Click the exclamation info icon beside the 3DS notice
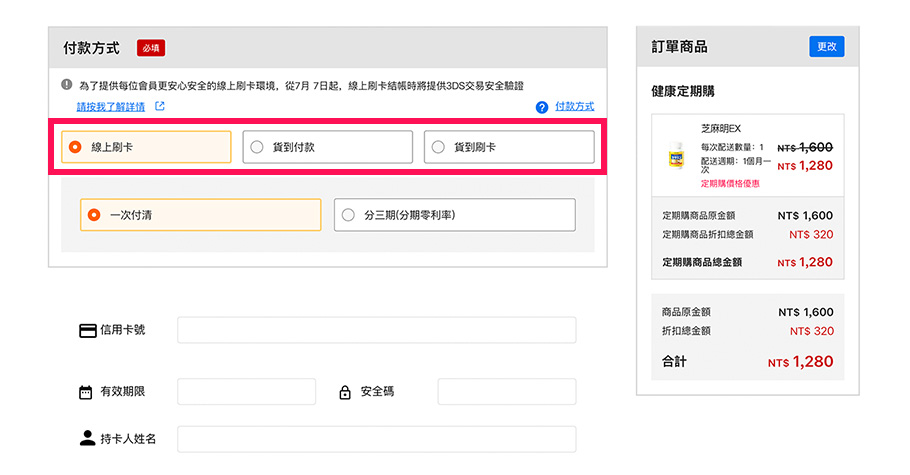 (x=66, y=85)
